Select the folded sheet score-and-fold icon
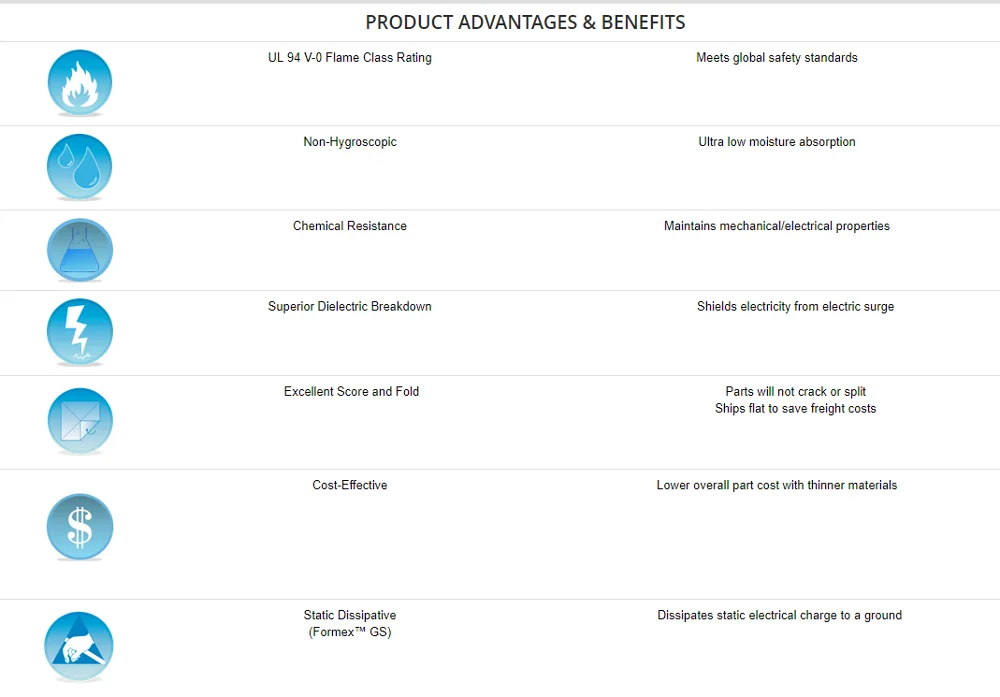The height and width of the screenshot is (697, 1000). point(80,421)
